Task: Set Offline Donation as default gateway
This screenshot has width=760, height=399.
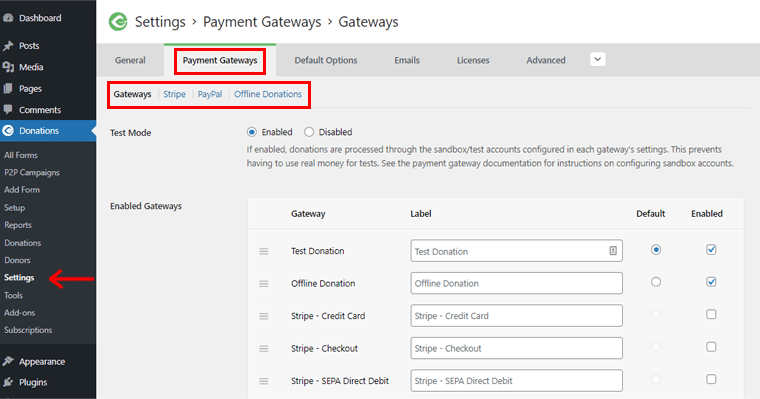Action: [x=656, y=282]
